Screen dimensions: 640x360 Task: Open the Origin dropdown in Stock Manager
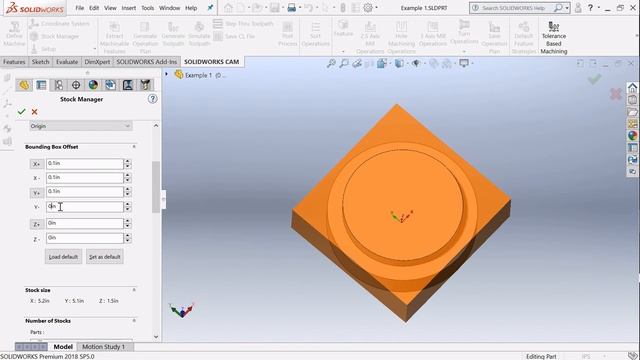click(80, 126)
